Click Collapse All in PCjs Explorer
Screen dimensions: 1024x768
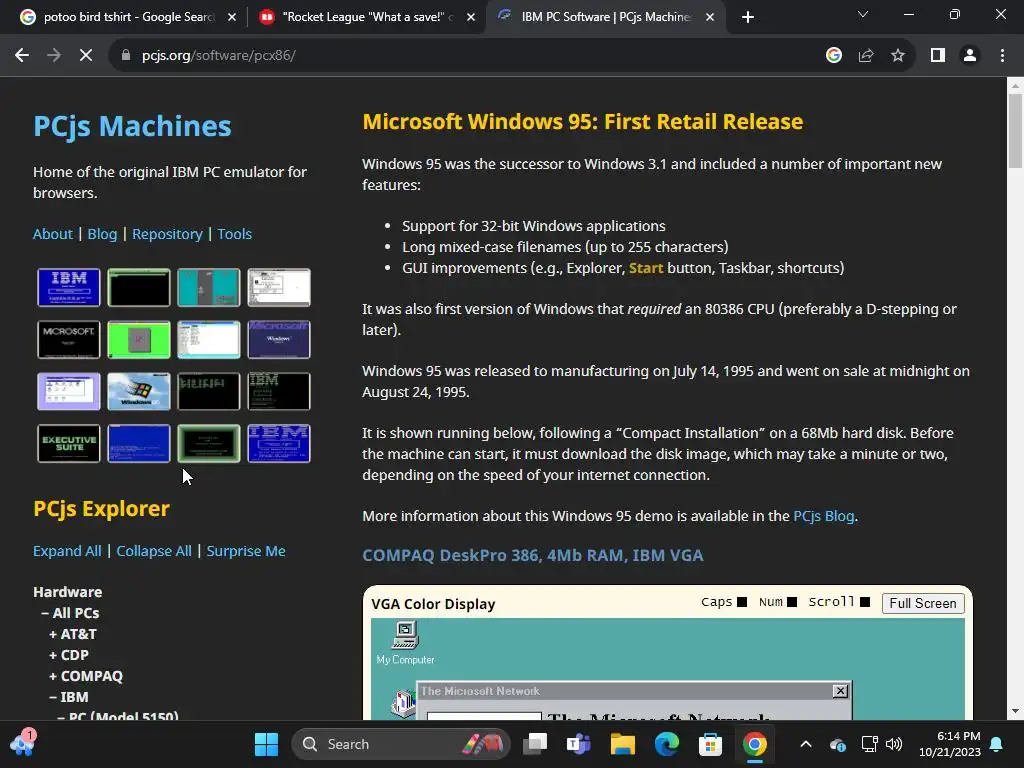pyautogui.click(x=154, y=551)
